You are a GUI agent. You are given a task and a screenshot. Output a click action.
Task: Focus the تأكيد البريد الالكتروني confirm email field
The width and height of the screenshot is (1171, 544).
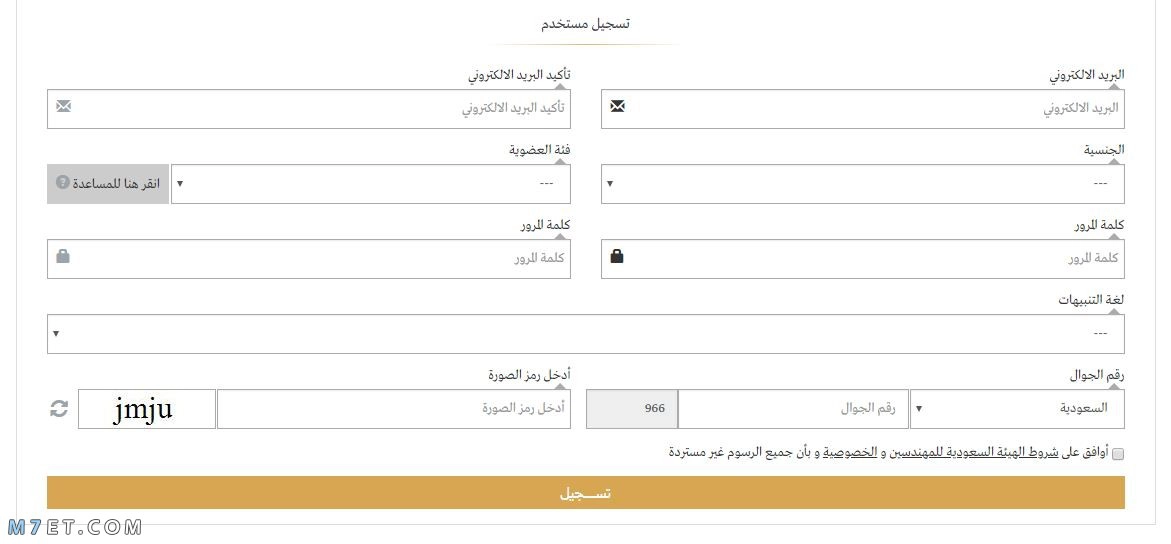(x=308, y=109)
